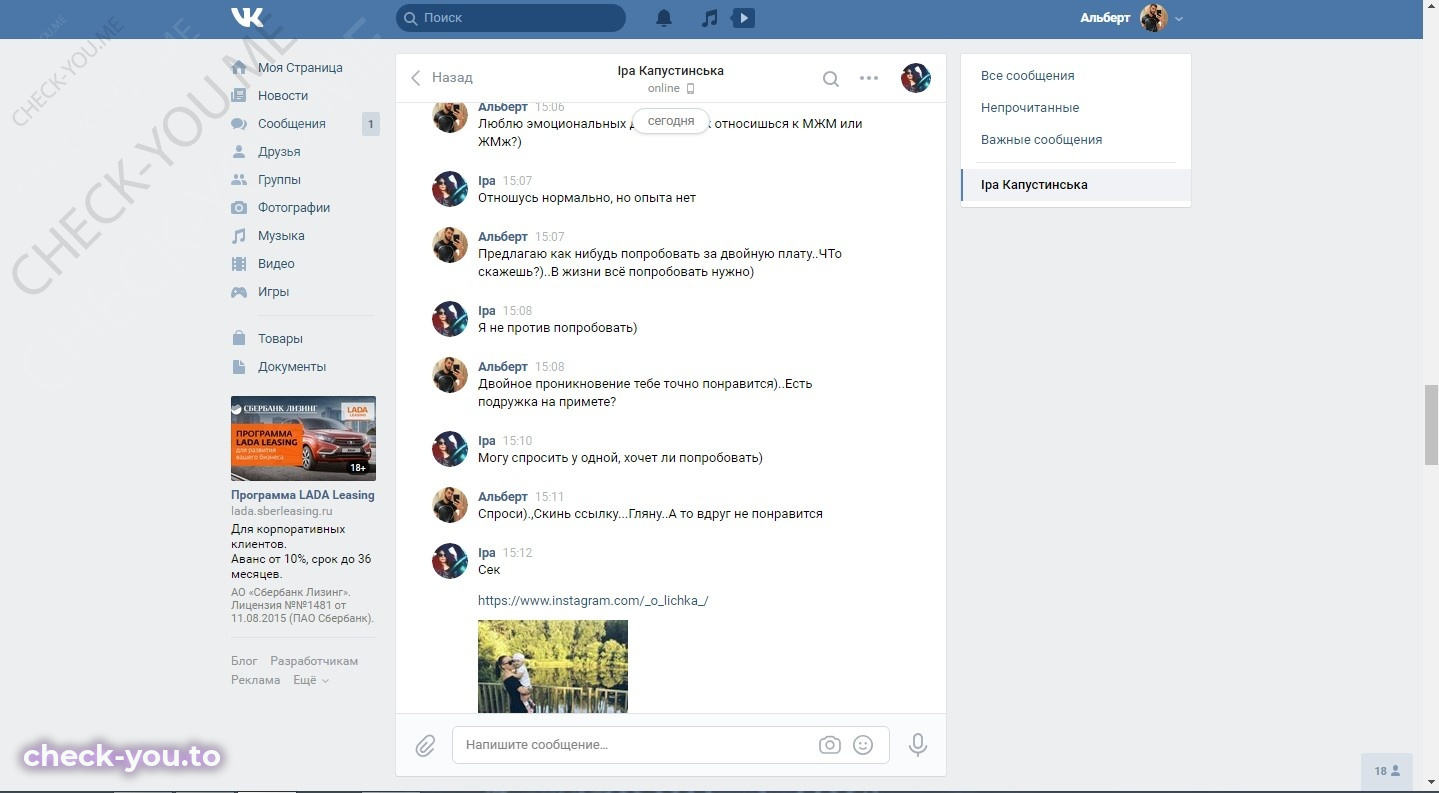Click the user avatar in top header

[1154, 18]
